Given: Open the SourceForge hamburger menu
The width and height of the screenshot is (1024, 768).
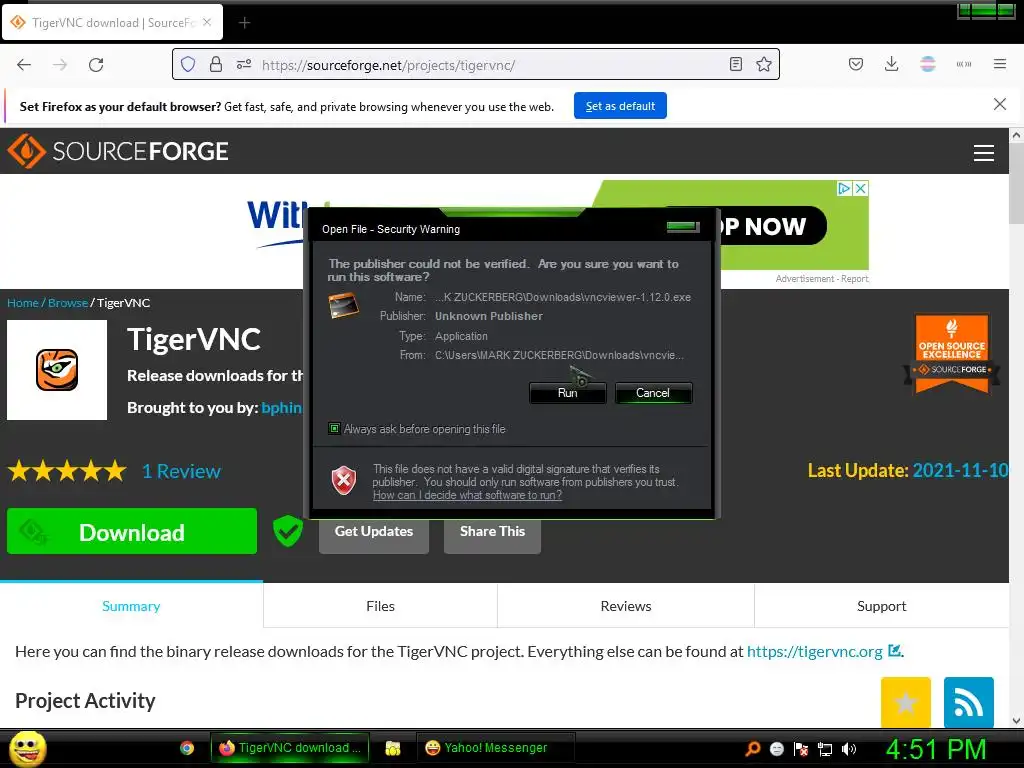Looking at the screenshot, I should click(x=984, y=152).
